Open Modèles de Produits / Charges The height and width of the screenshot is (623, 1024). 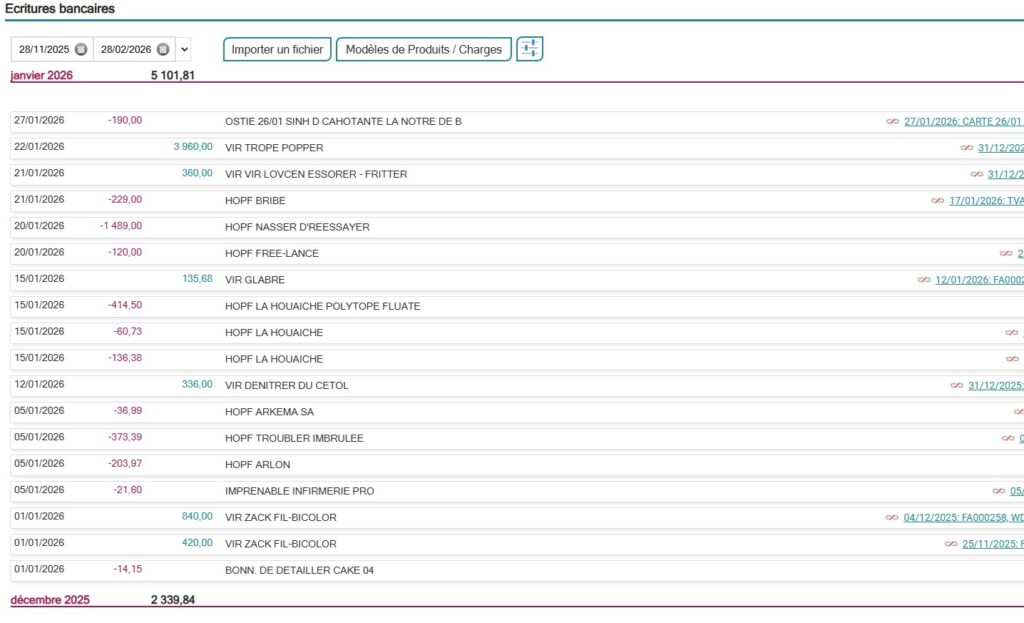(x=423, y=49)
